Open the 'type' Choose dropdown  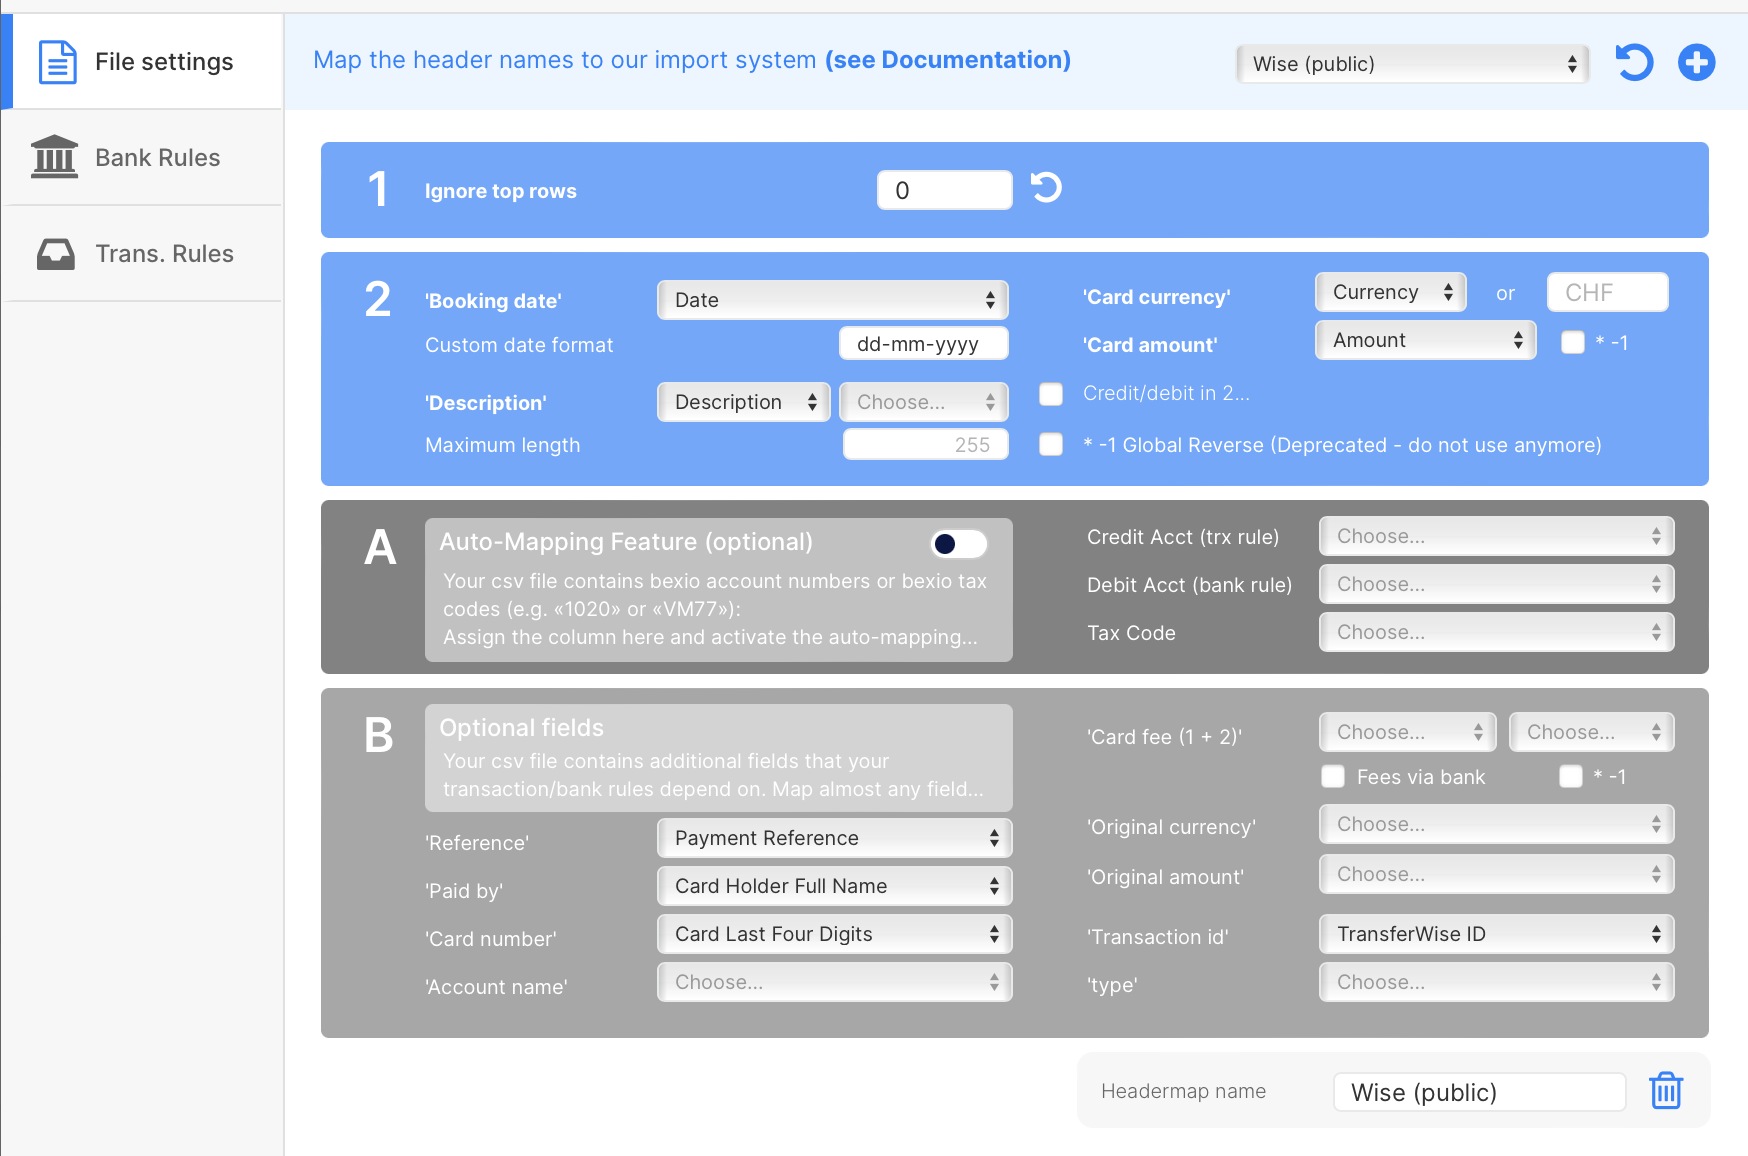click(x=1496, y=982)
